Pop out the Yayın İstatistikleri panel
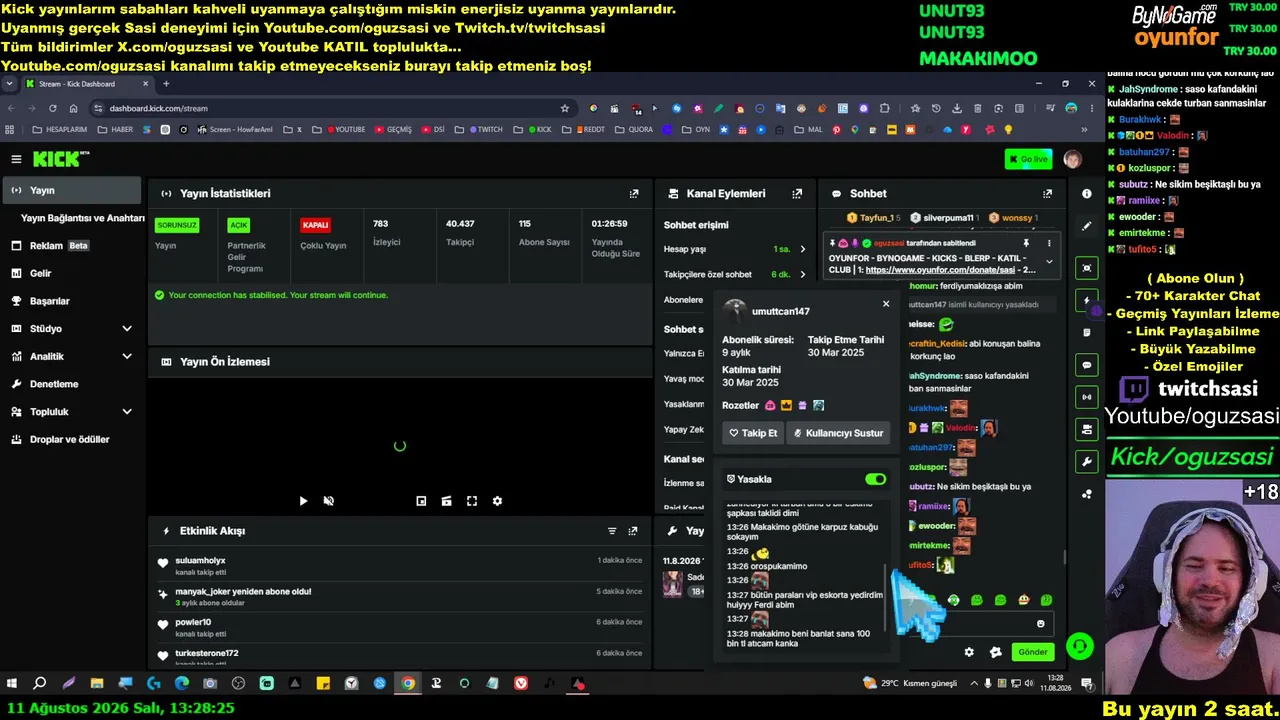Image resolution: width=1280 pixels, height=720 pixels. click(x=633, y=194)
